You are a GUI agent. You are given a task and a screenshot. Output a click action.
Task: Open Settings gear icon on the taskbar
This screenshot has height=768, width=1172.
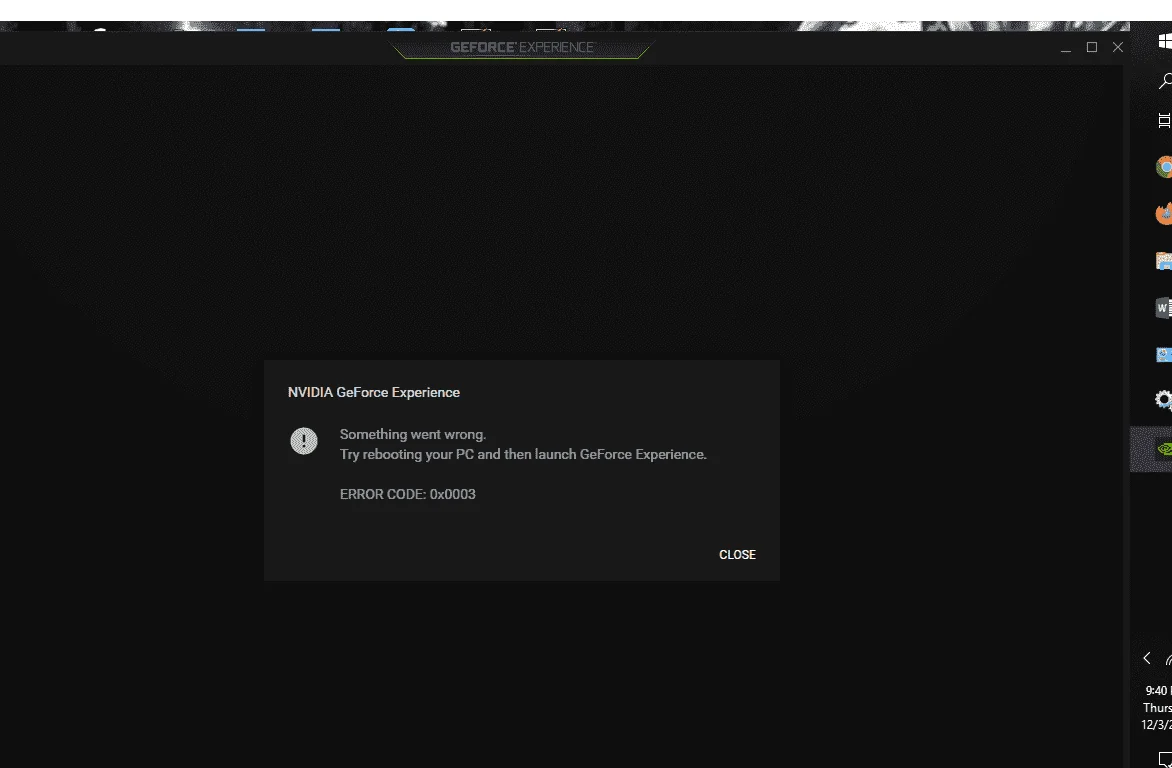[1164, 400]
